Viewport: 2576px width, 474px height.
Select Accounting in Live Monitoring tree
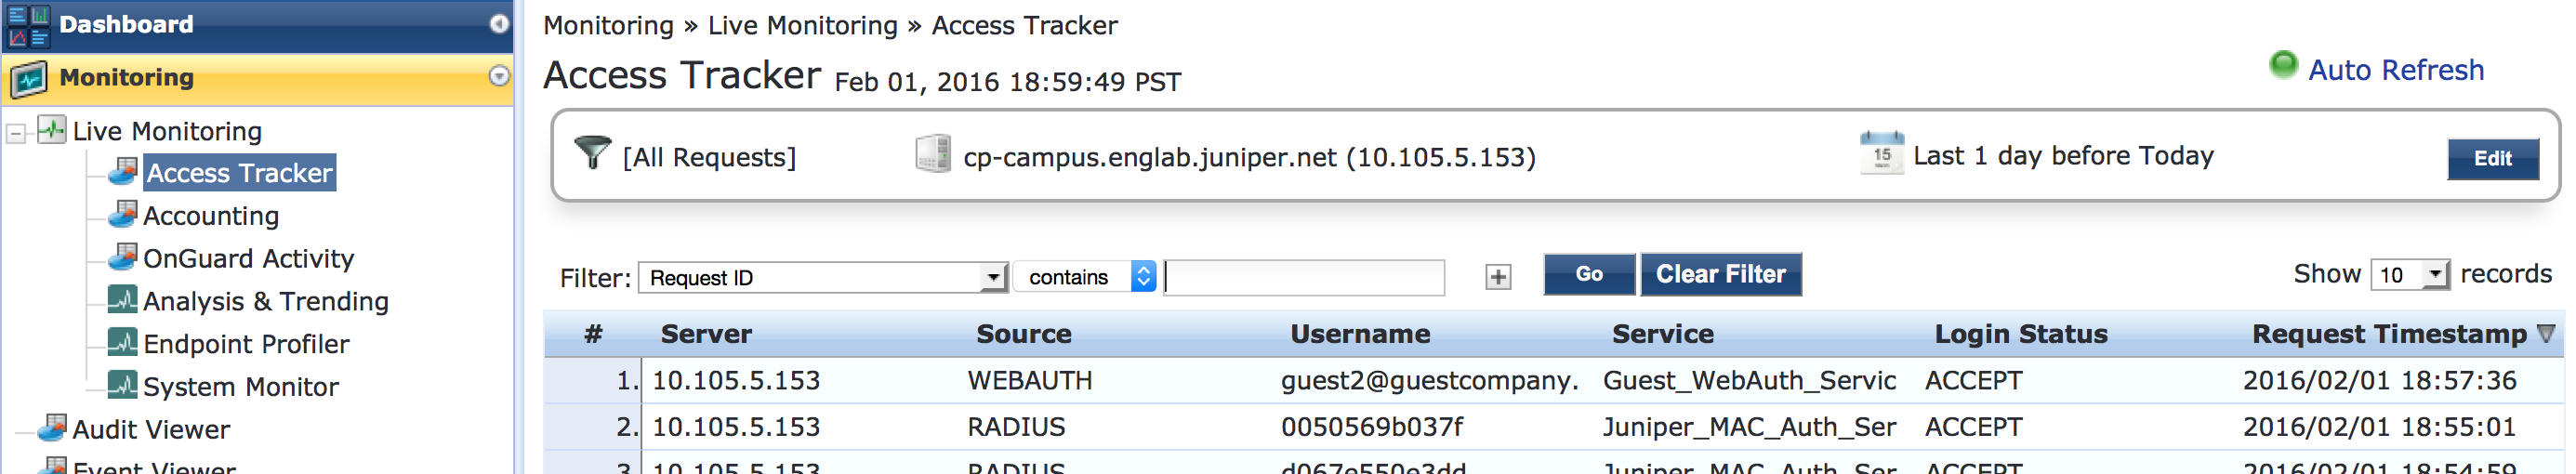tap(211, 216)
